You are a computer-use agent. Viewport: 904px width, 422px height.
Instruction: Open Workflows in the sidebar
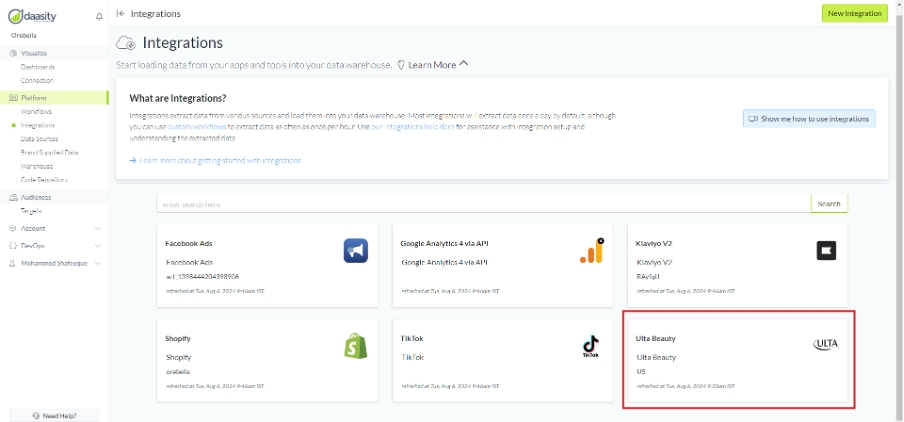click(36, 112)
